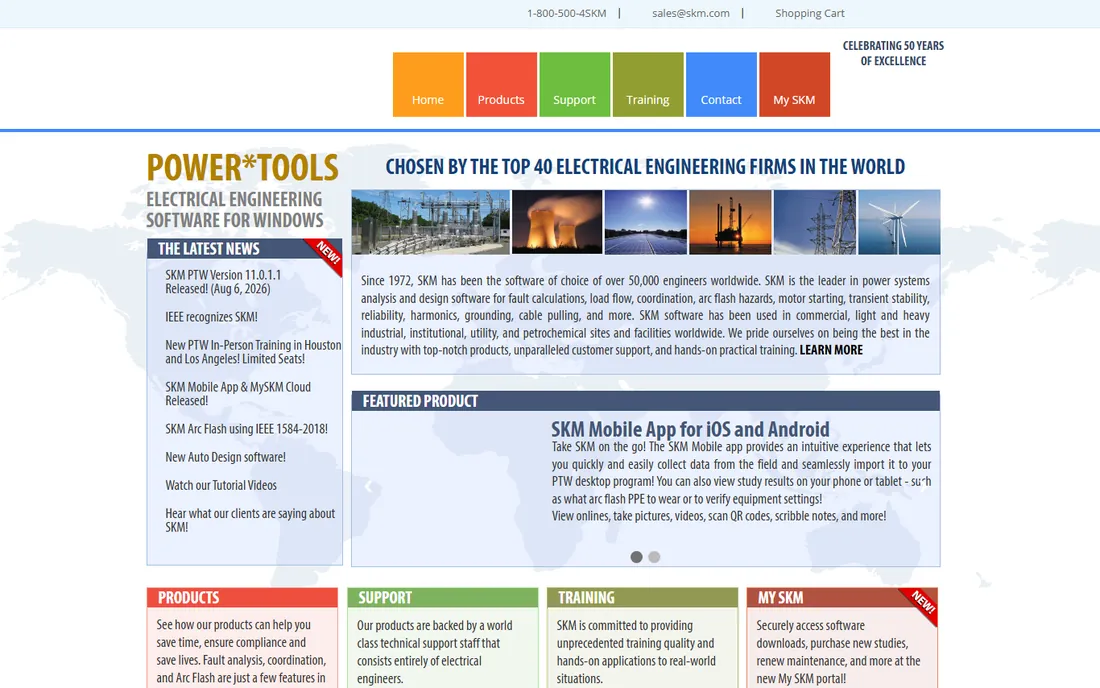Image resolution: width=1100 pixels, height=688 pixels.
Task: Open the Support navigation tile
Action: (x=575, y=84)
